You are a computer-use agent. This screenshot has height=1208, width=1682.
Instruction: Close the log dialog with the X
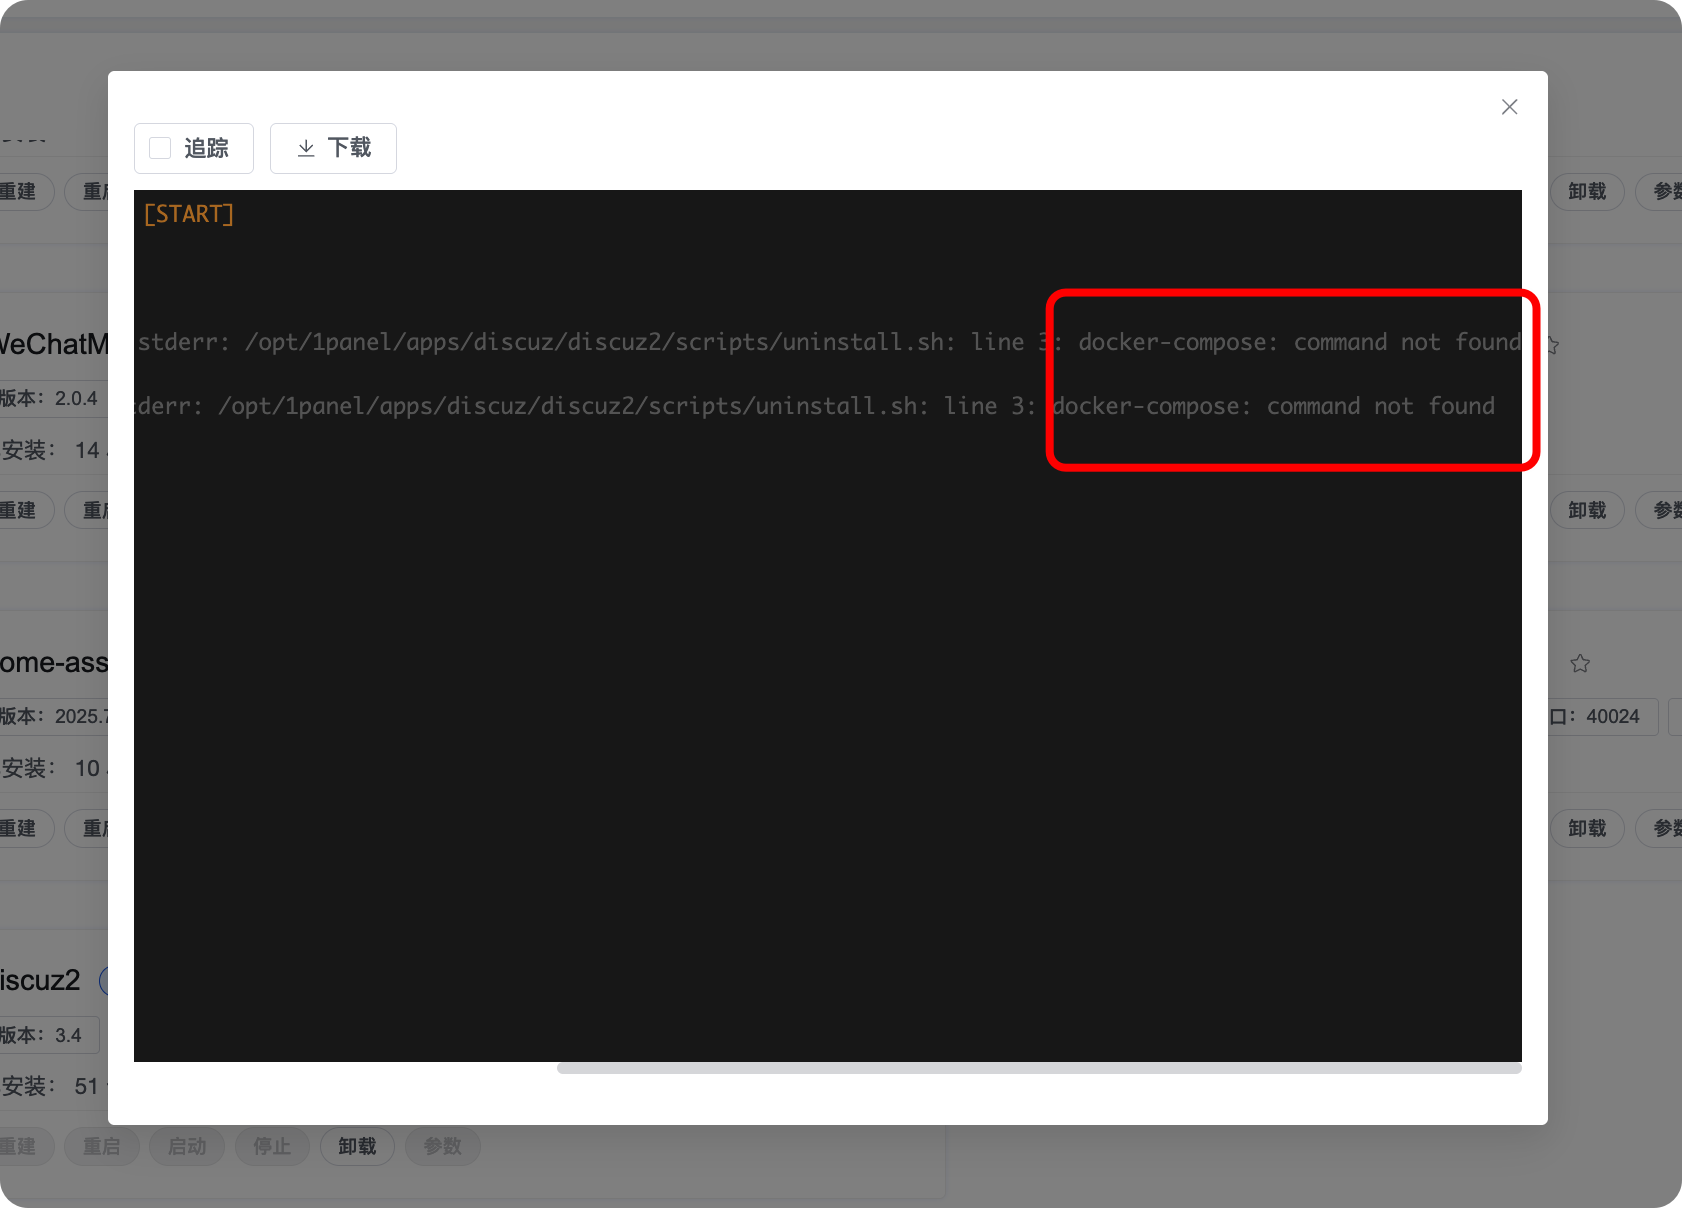coord(1509,107)
